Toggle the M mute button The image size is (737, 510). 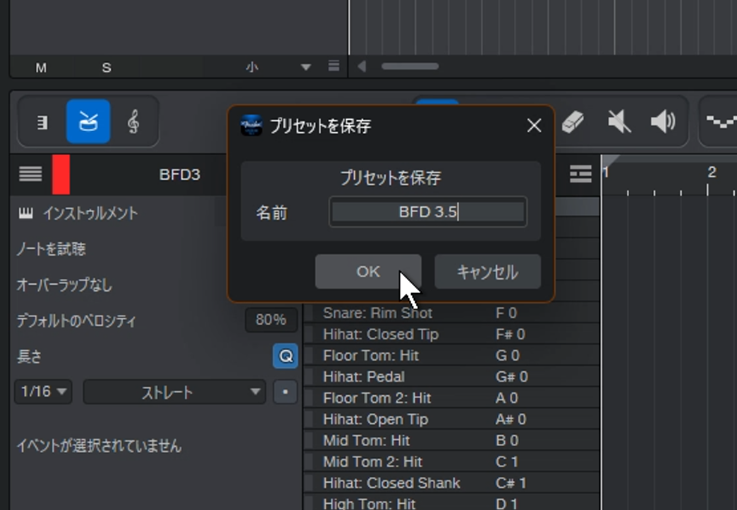[41, 68]
